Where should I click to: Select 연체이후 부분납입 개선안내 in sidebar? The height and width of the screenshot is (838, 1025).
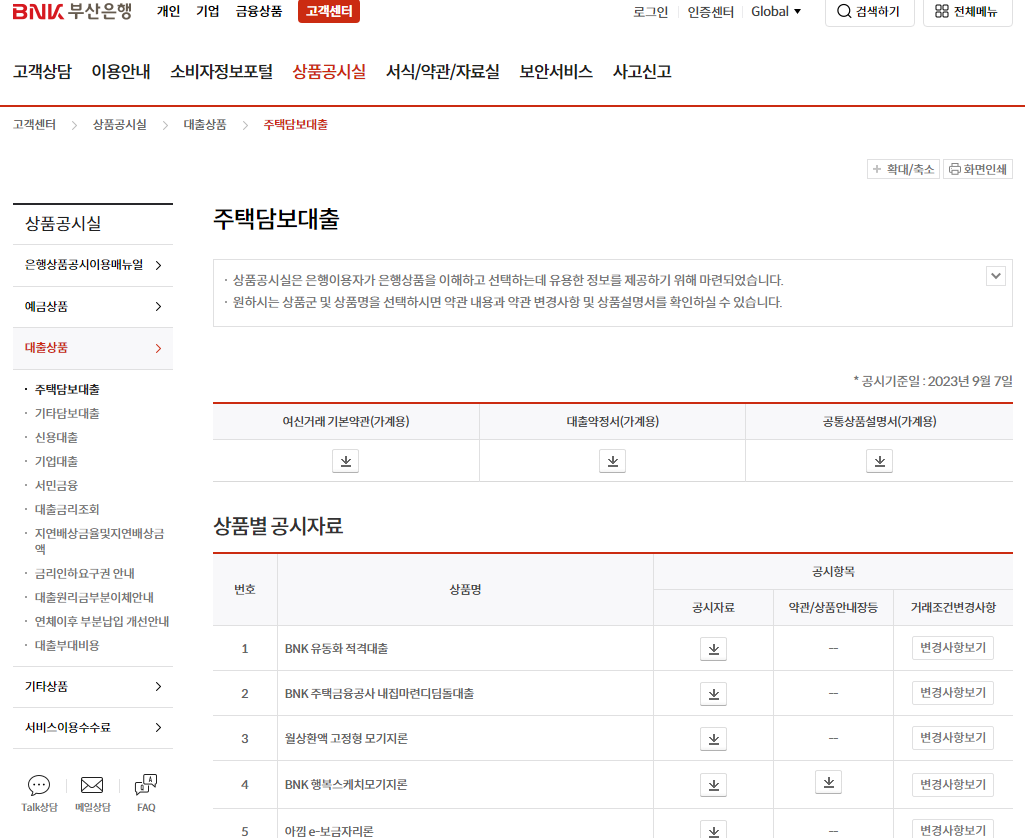pyautogui.click(x=102, y=621)
